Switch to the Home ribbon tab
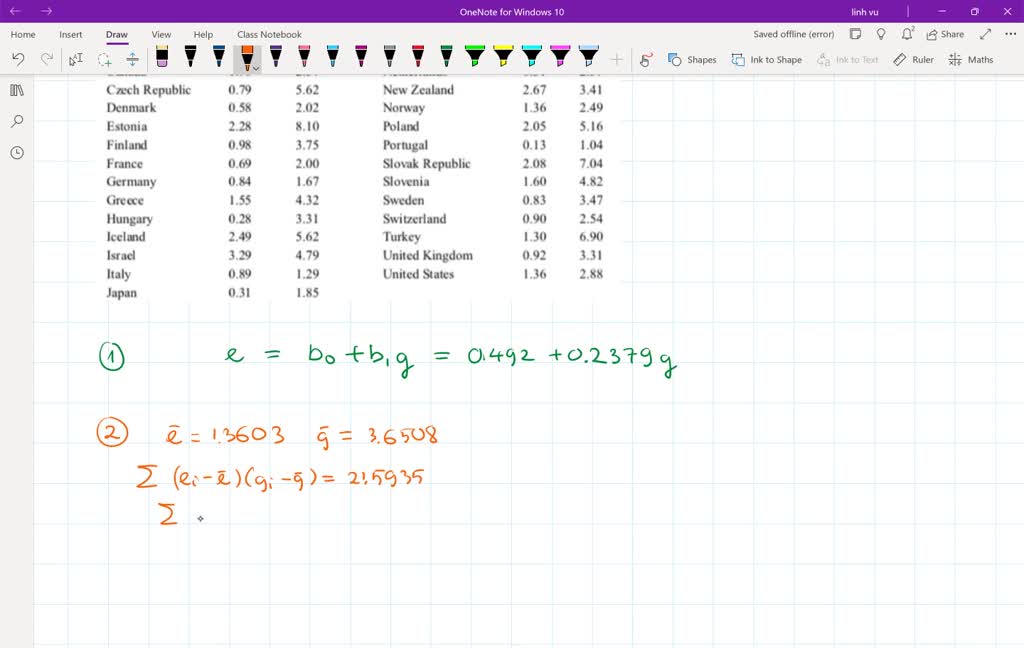This screenshot has height=648, width=1024. point(23,33)
